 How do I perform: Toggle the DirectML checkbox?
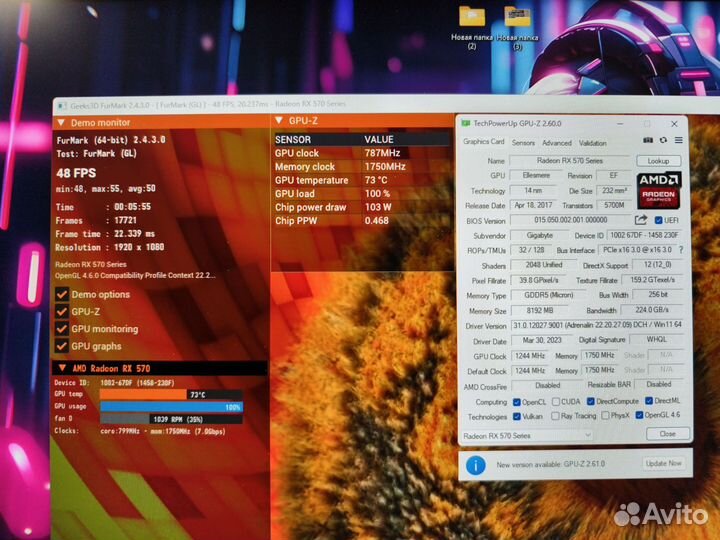[x=649, y=401]
